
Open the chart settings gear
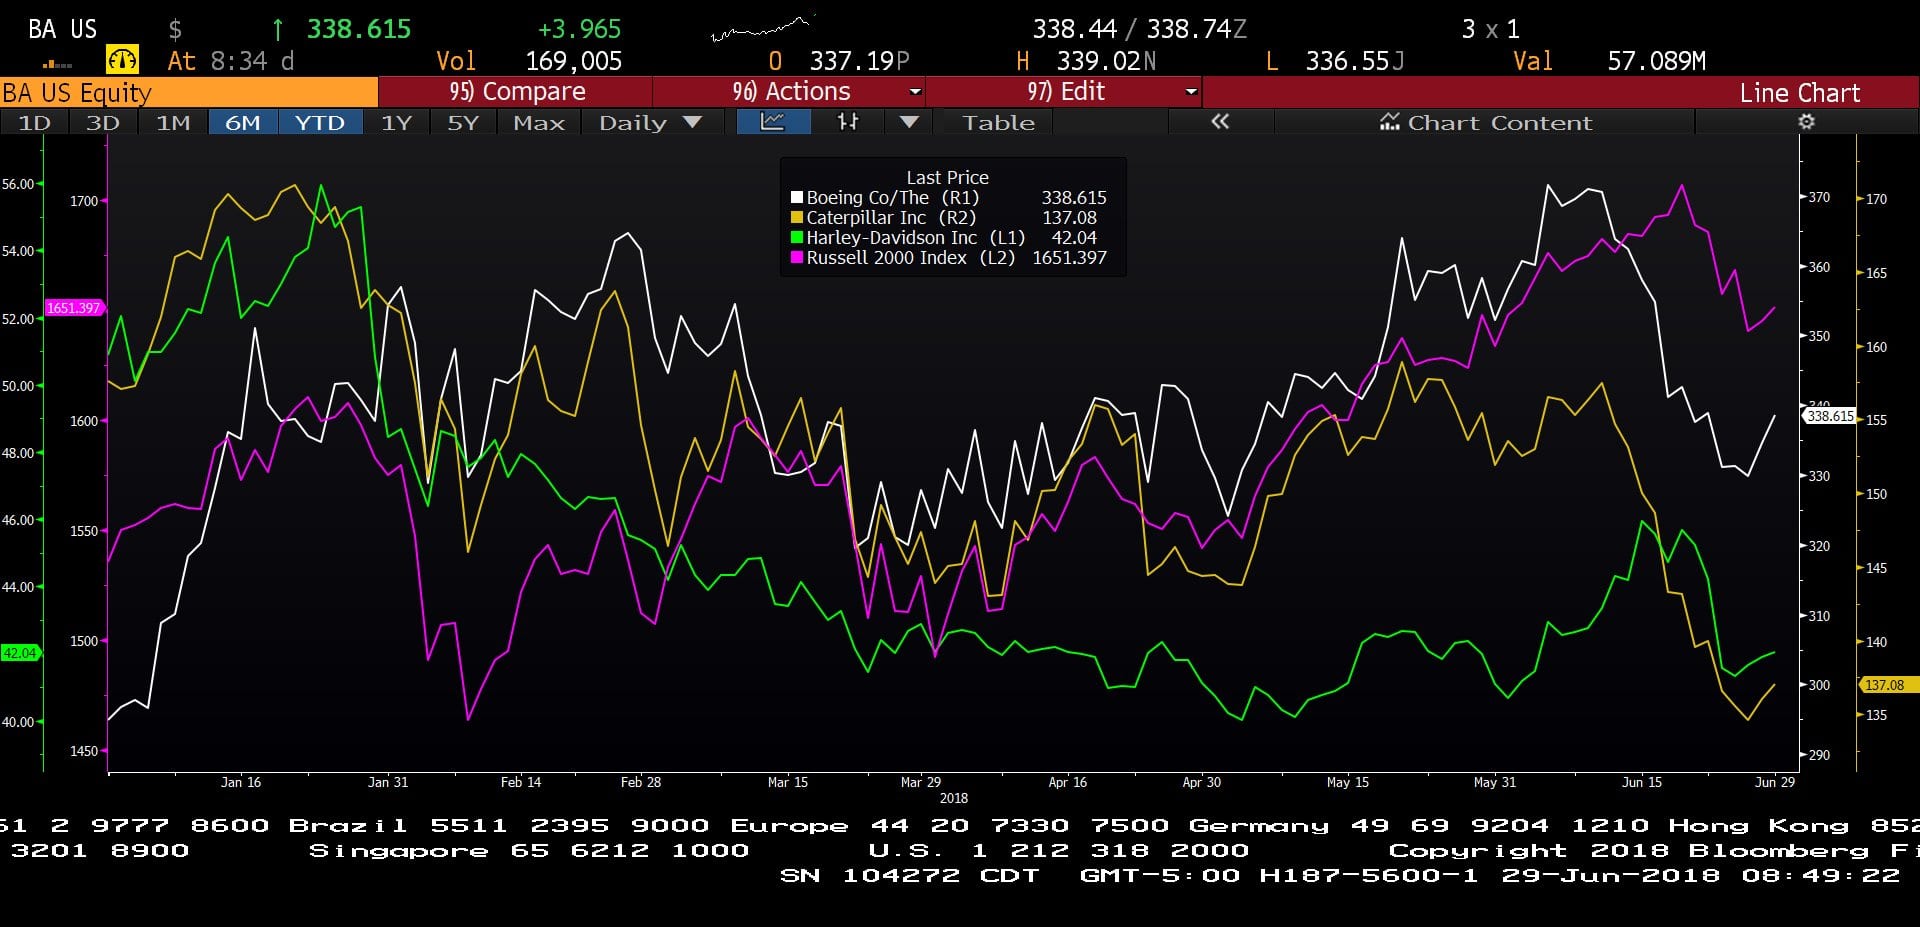pos(1806,122)
